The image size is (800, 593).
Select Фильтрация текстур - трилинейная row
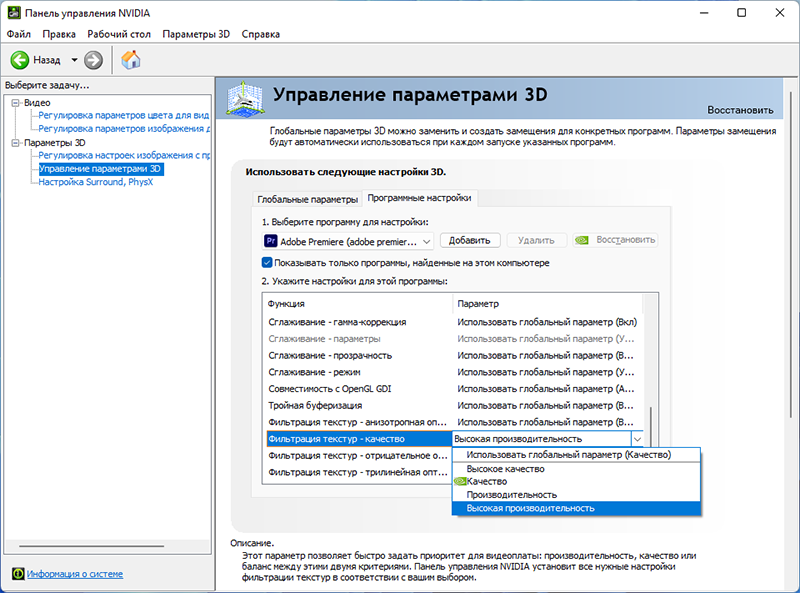(x=358, y=472)
